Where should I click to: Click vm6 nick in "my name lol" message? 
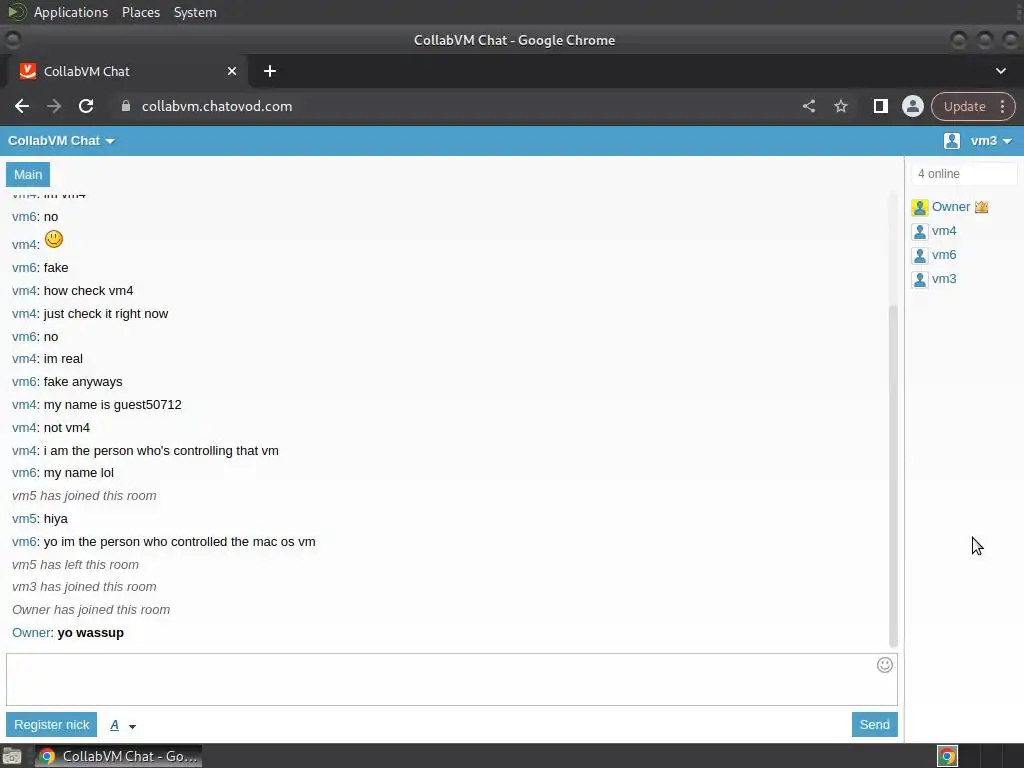click(x=24, y=473)
